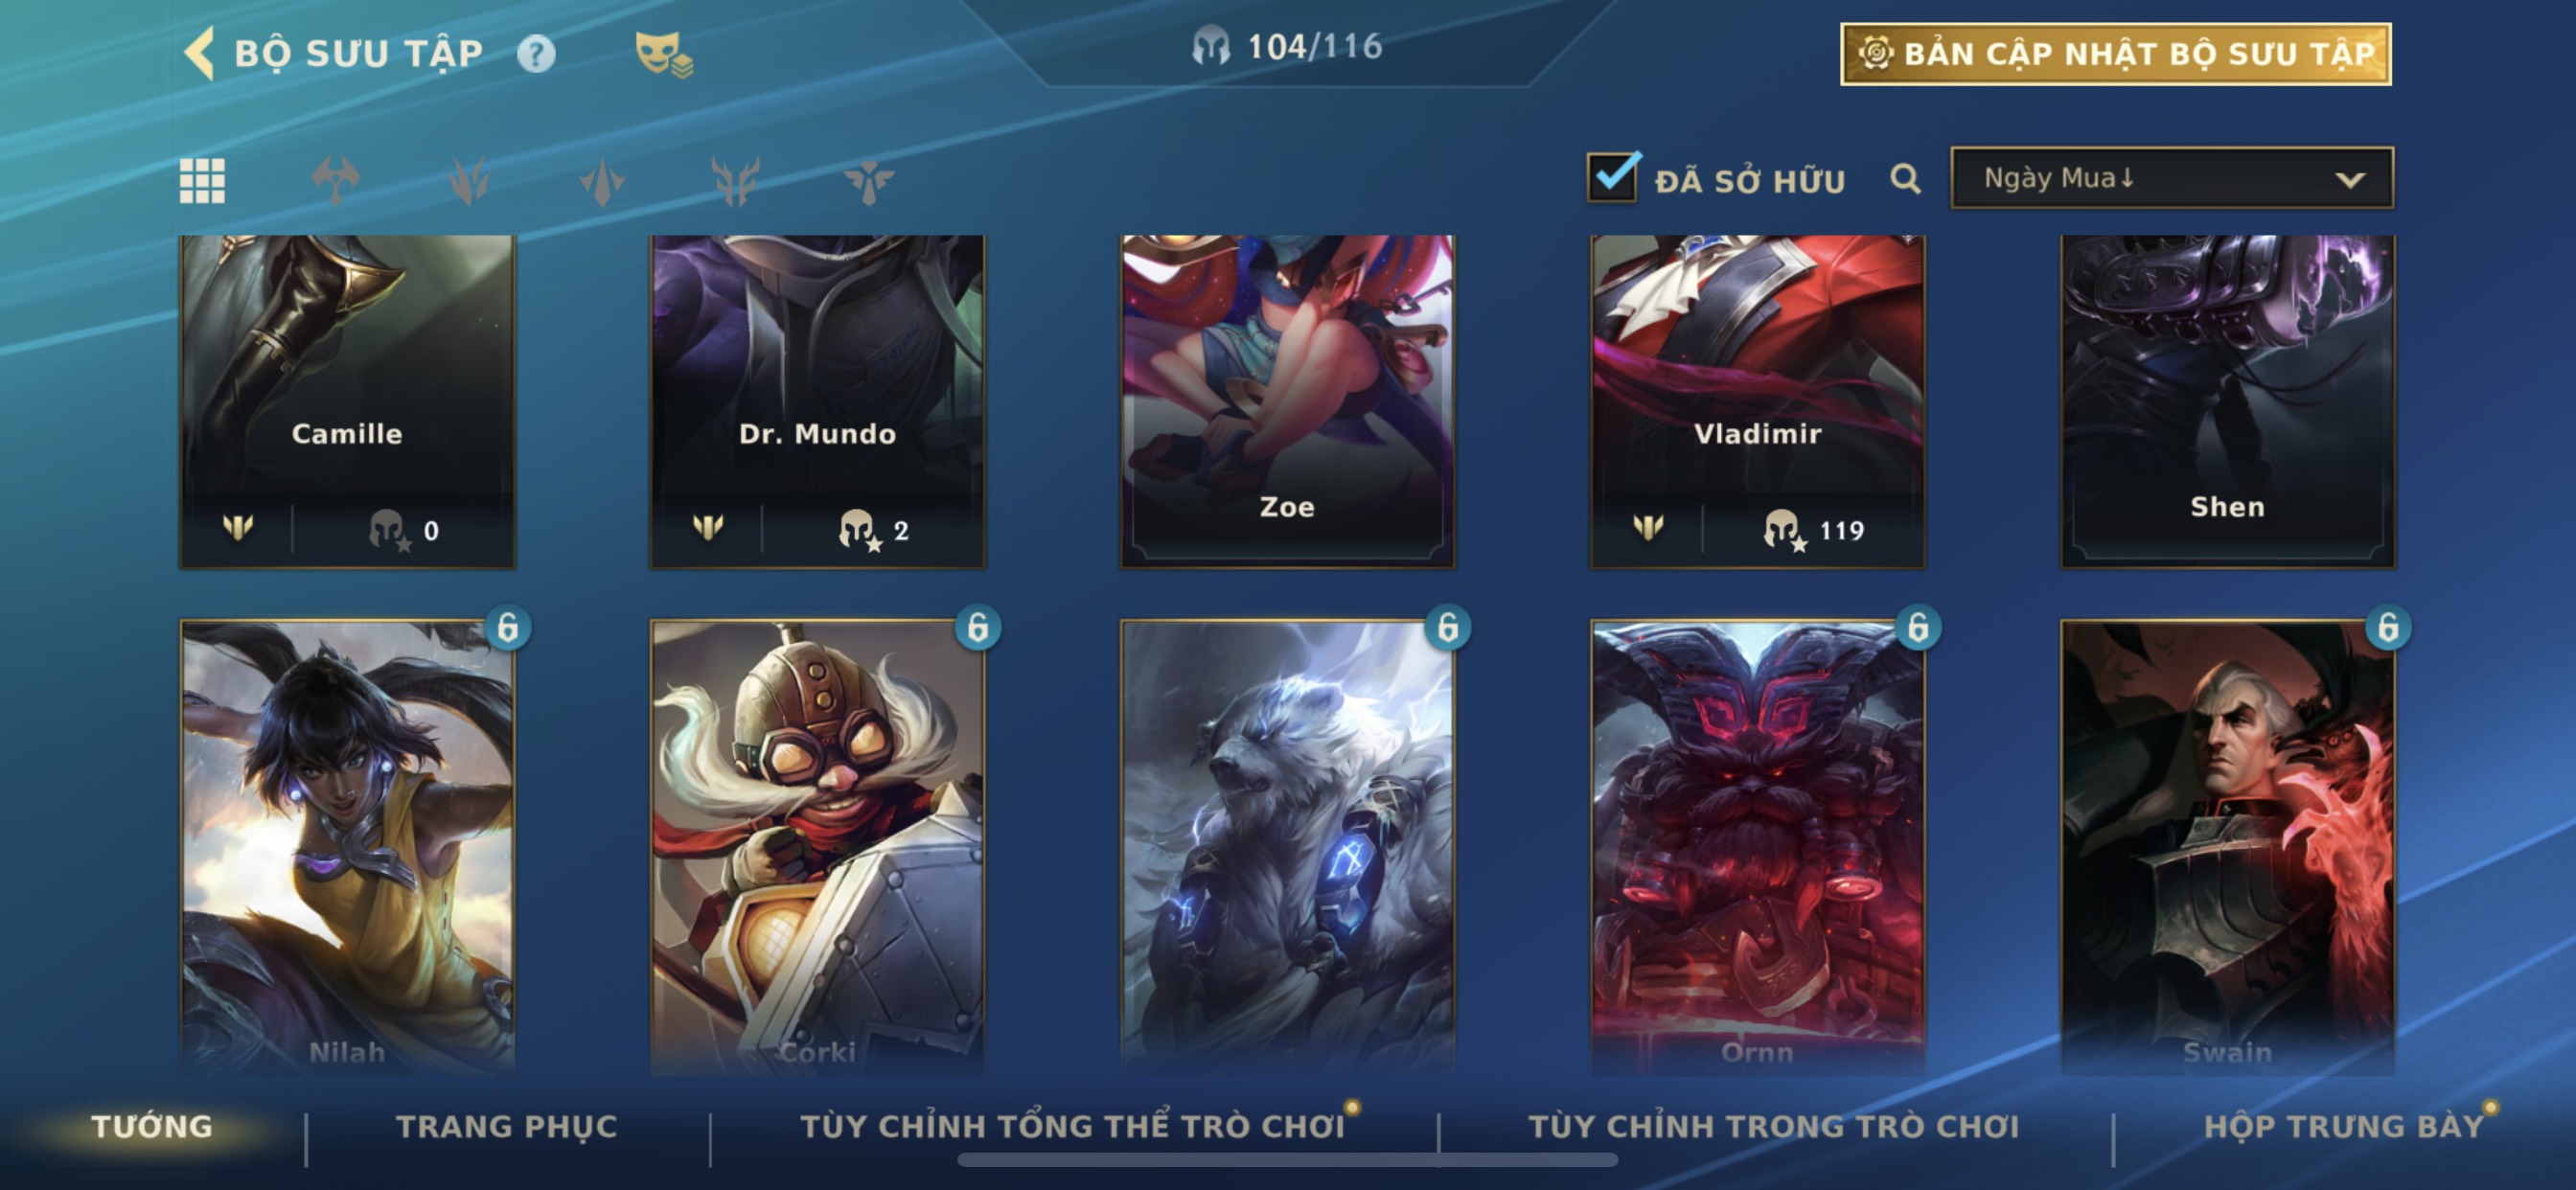This screenshot has width=2576, height=1190.
Task: Click the lock badge on the Swain card
Action: click(x=2387, y=627)
